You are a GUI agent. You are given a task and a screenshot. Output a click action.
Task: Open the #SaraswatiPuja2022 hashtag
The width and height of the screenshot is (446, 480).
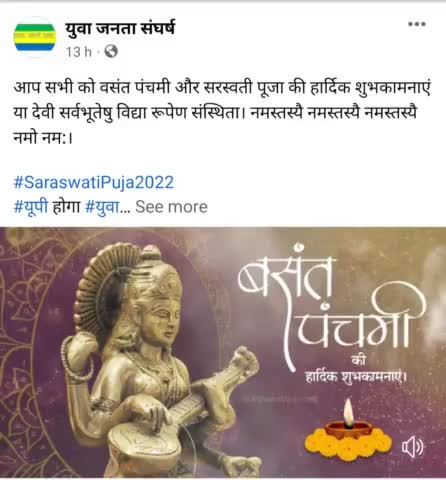(94, 183)
